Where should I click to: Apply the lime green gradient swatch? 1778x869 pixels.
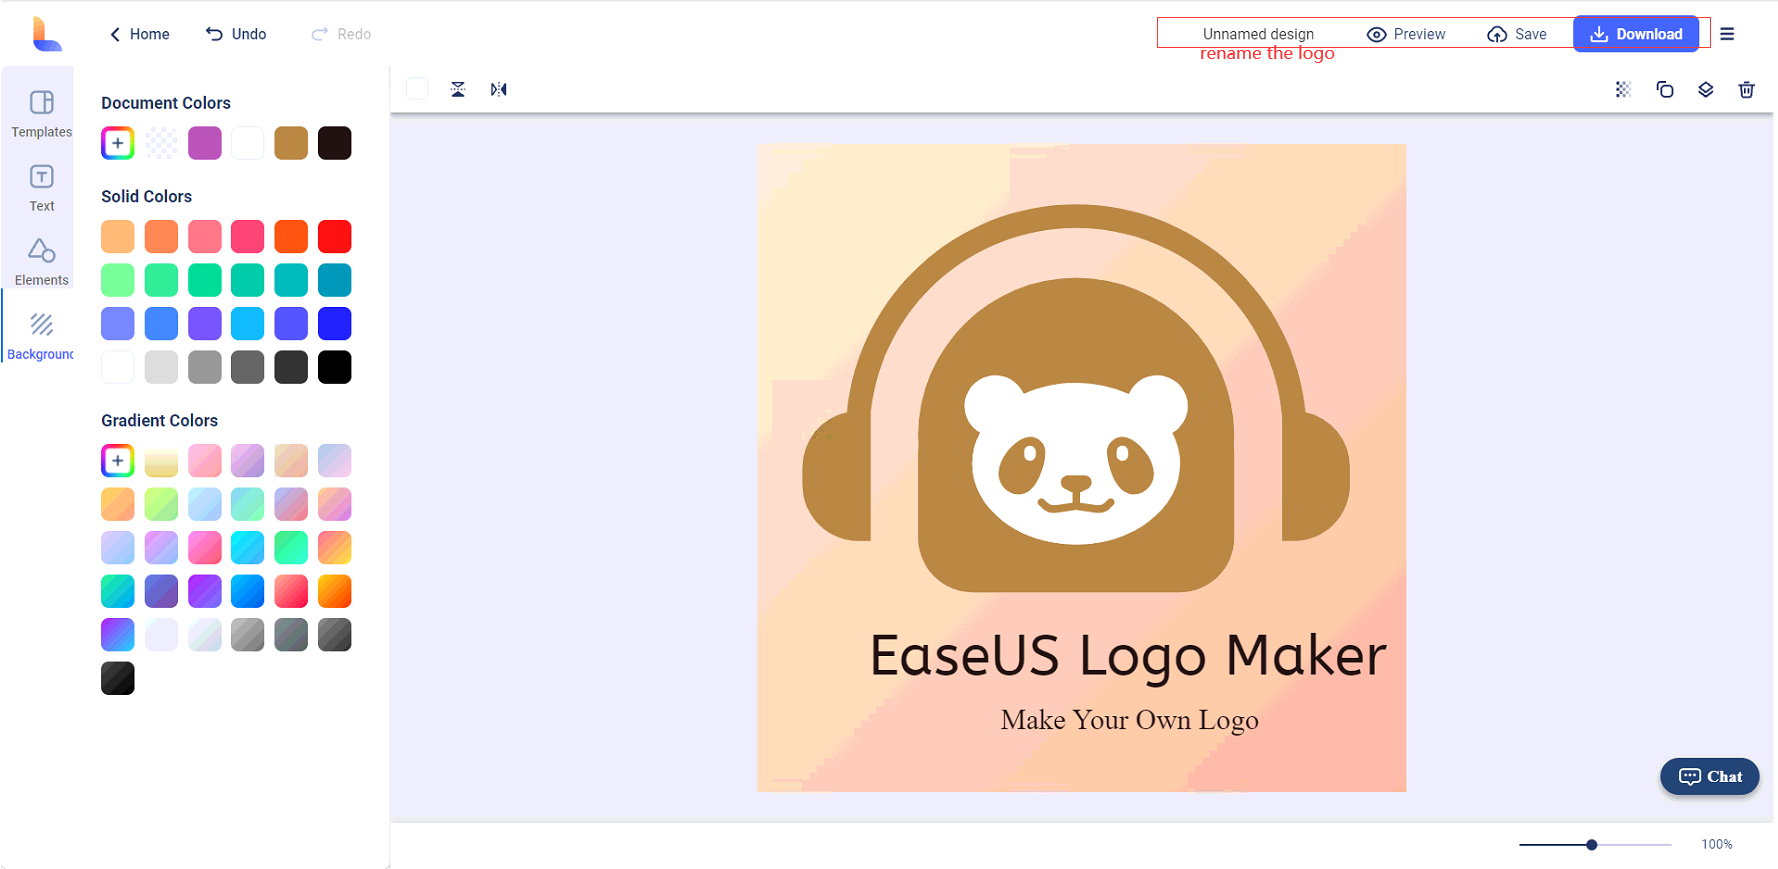click(161, 505)
